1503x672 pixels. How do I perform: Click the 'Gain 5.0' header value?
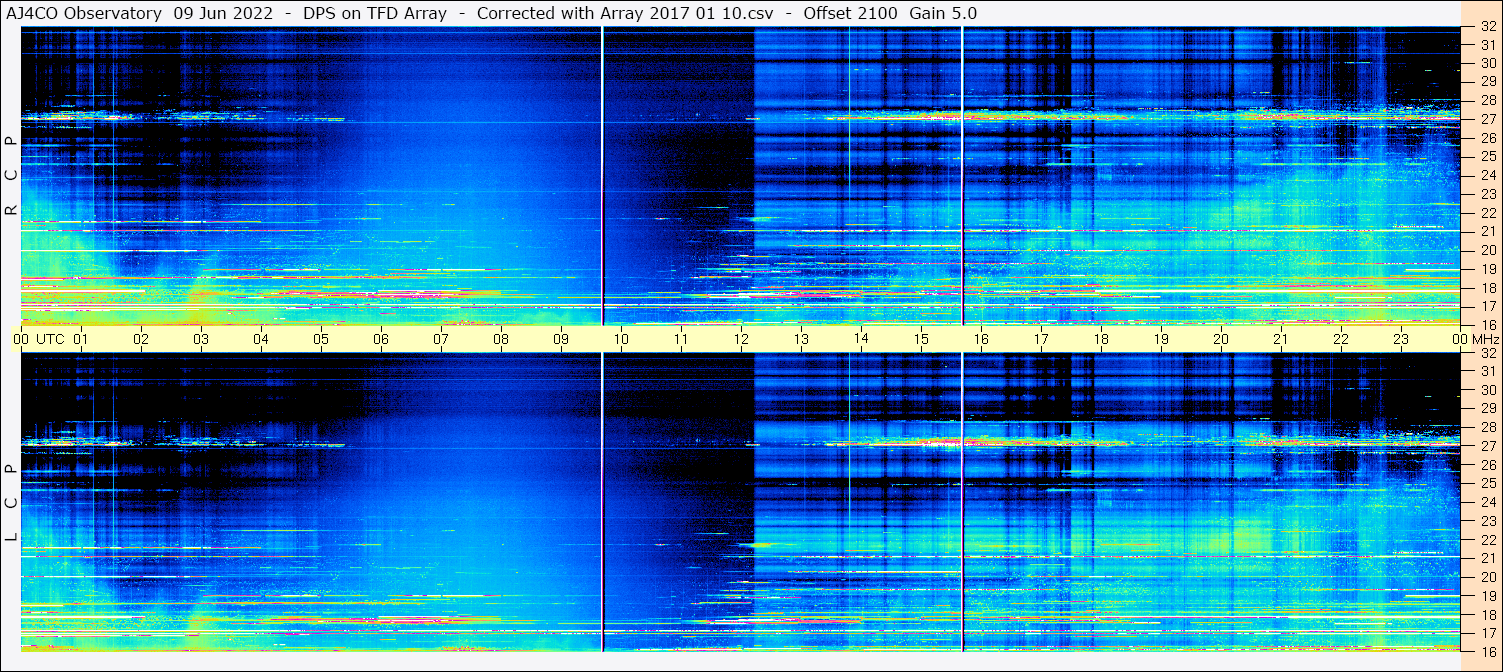pos(943,14)
